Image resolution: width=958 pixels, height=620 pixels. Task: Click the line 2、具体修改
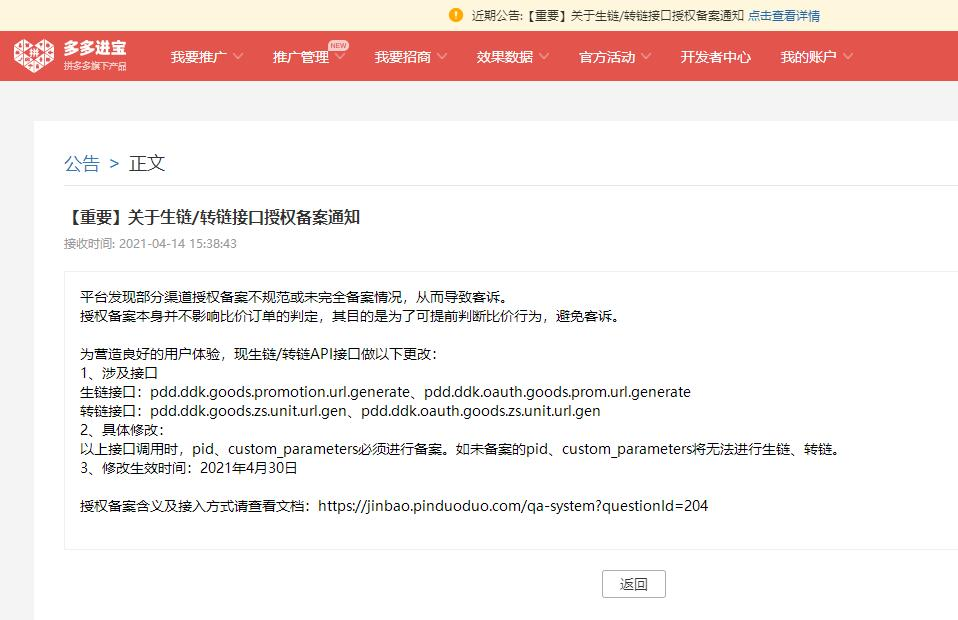click(x=122, y=429)
